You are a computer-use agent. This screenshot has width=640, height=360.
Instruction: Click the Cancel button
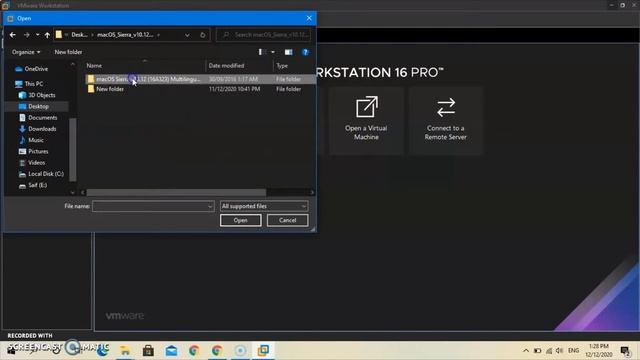[287, 220]
